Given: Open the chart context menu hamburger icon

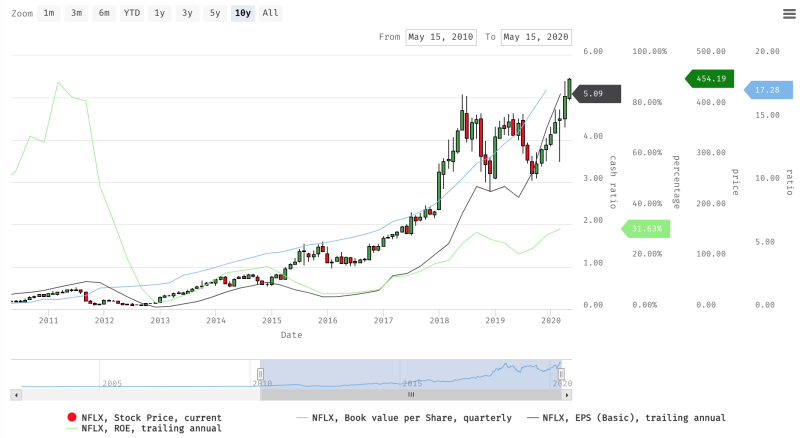Looking at the screenshot, I should coord(789,14).
